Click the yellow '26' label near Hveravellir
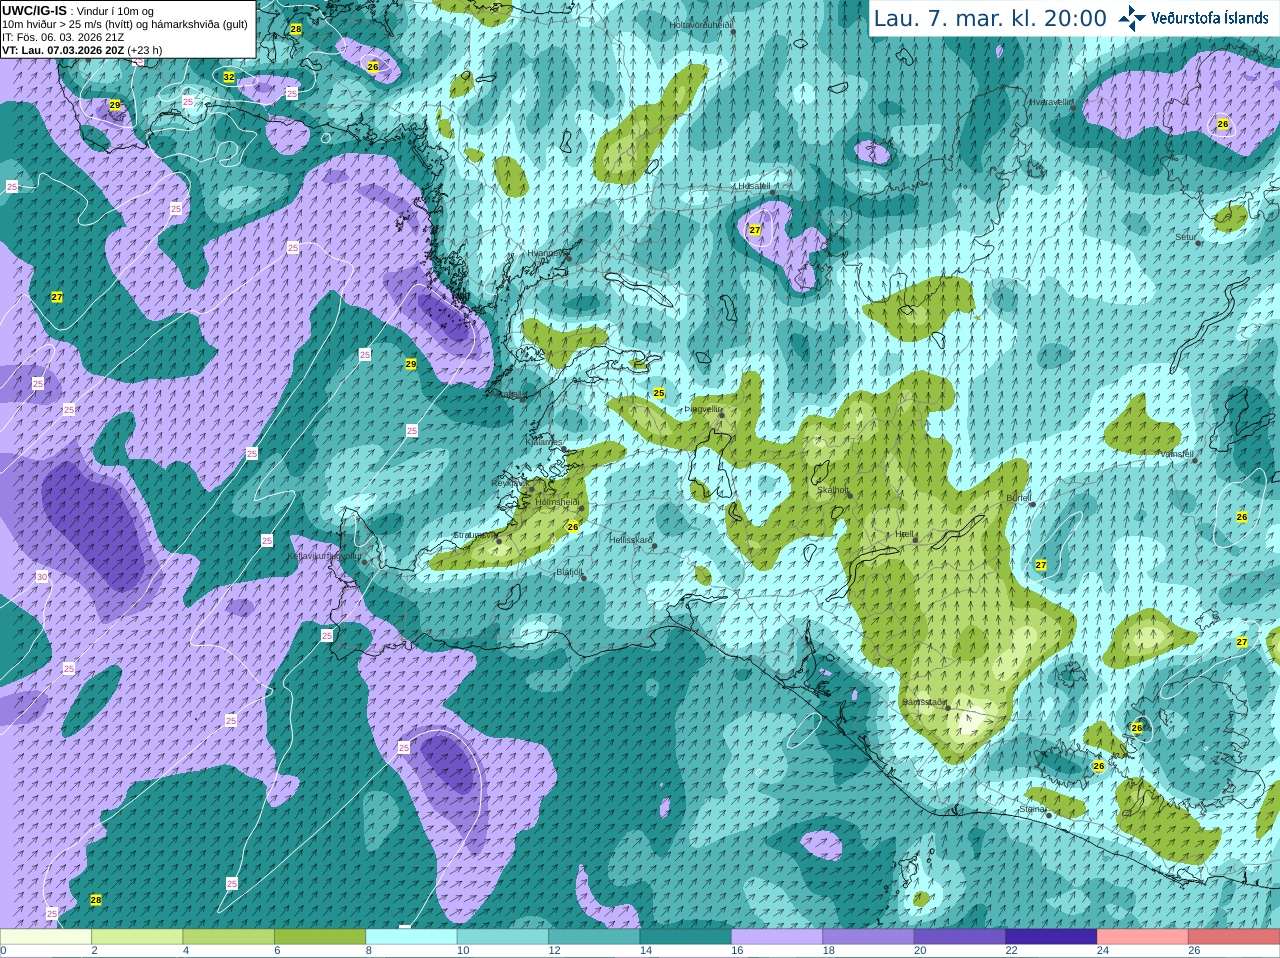This screenshot has height=958, width=1280. (x=1222, y=124)
